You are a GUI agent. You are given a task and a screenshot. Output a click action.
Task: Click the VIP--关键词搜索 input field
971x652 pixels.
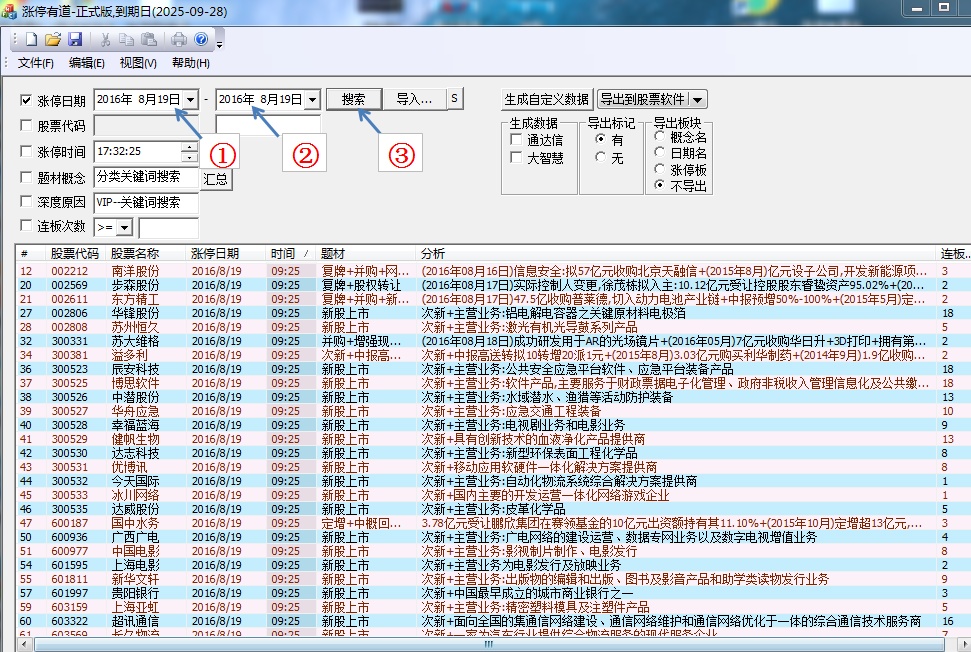pyautogui.click(x=146, y=202)
